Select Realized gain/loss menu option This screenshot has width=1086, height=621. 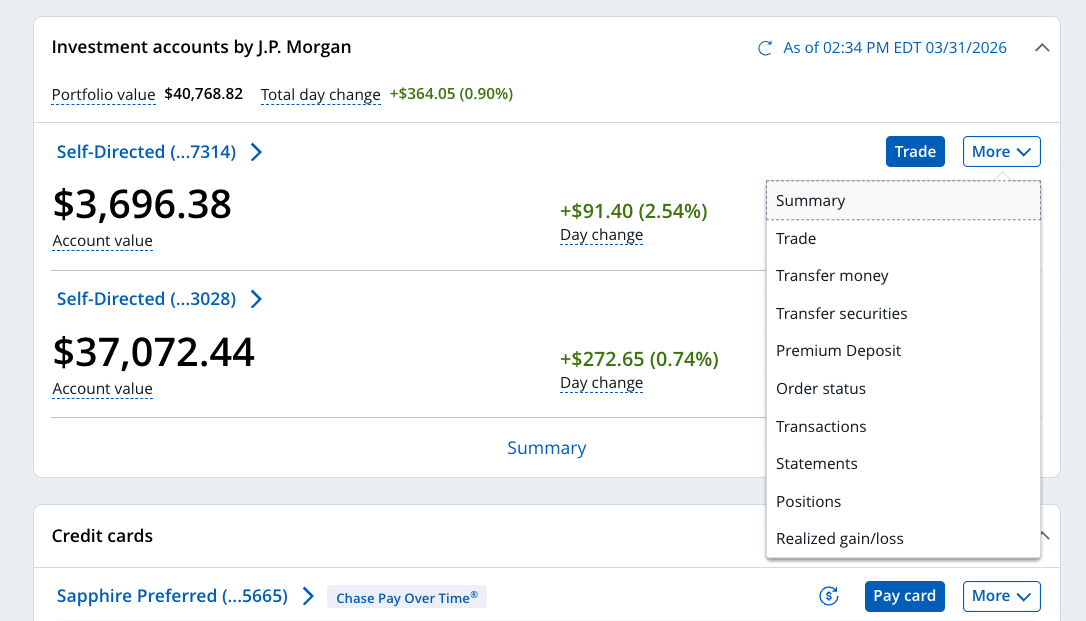pyautogui.click(x=903, y=539)
